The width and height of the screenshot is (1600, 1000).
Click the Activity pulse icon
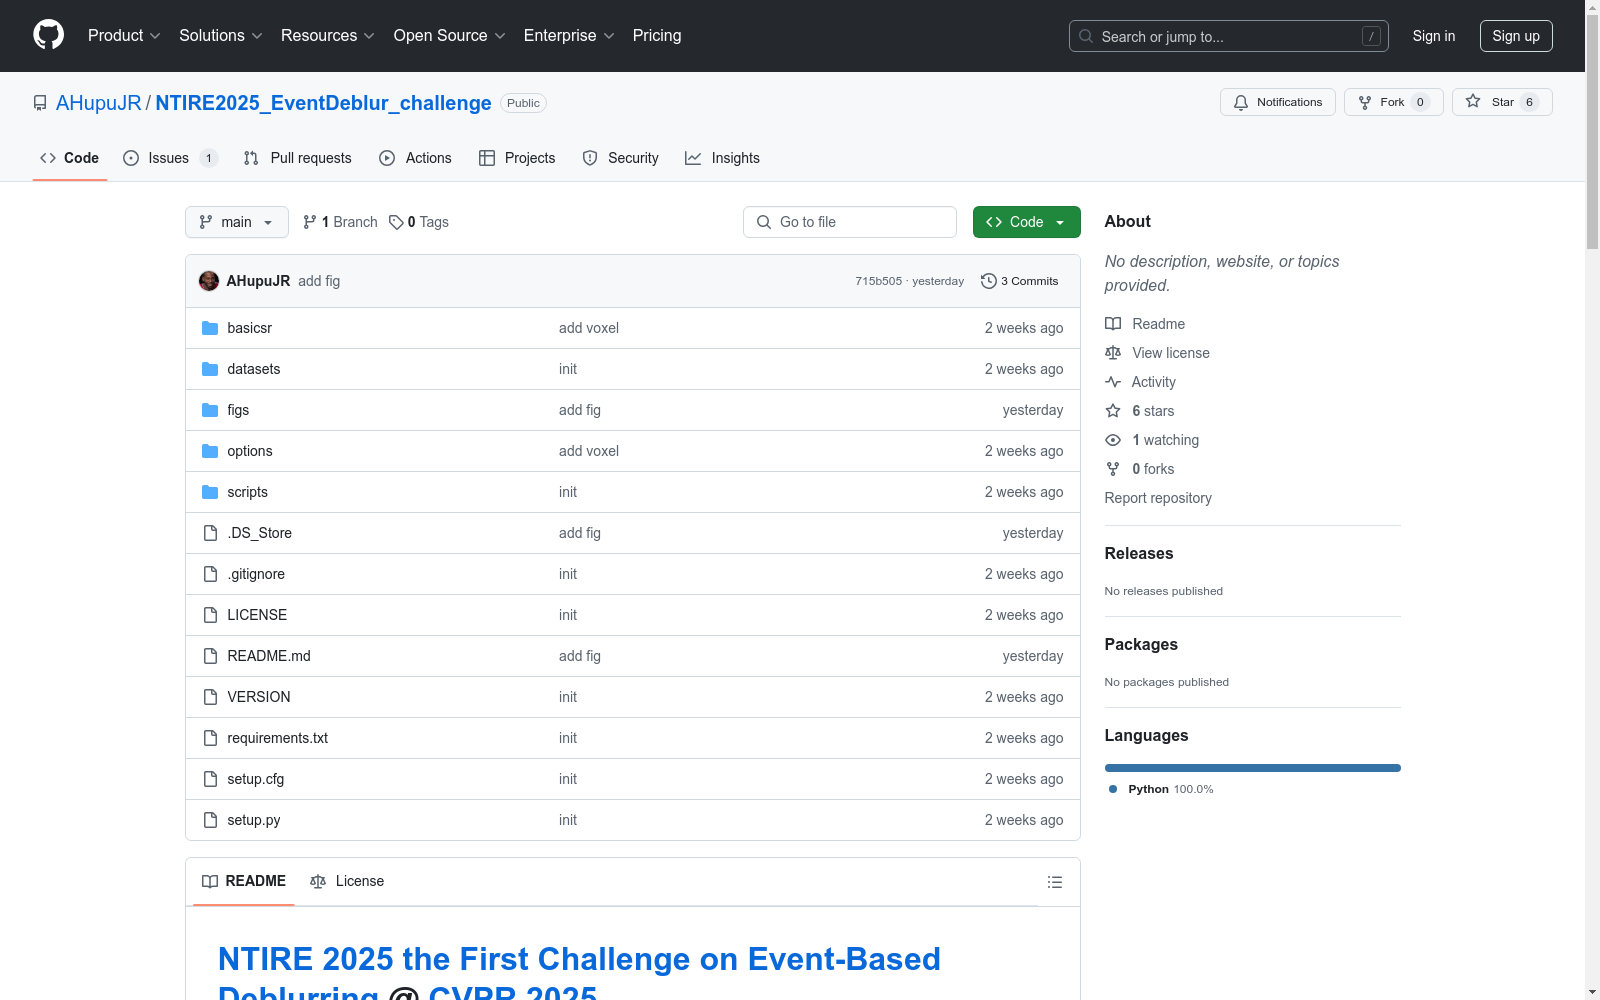[x=1113, y=382]
